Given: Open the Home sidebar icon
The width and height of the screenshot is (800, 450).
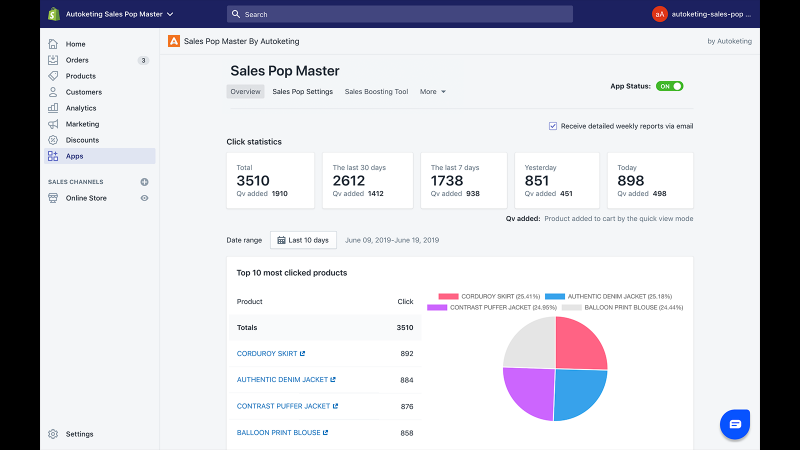Looking at the screenshot, I should pyautogui.click(x=53, y=44).
